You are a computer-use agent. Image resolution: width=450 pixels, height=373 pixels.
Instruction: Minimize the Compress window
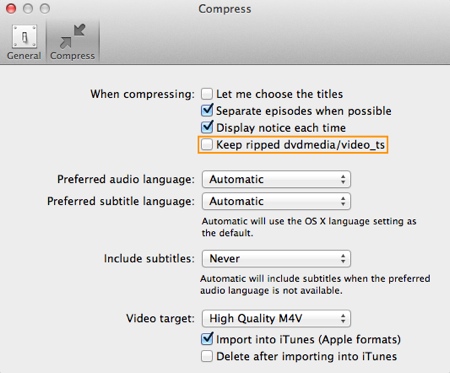tap(28, 8)
